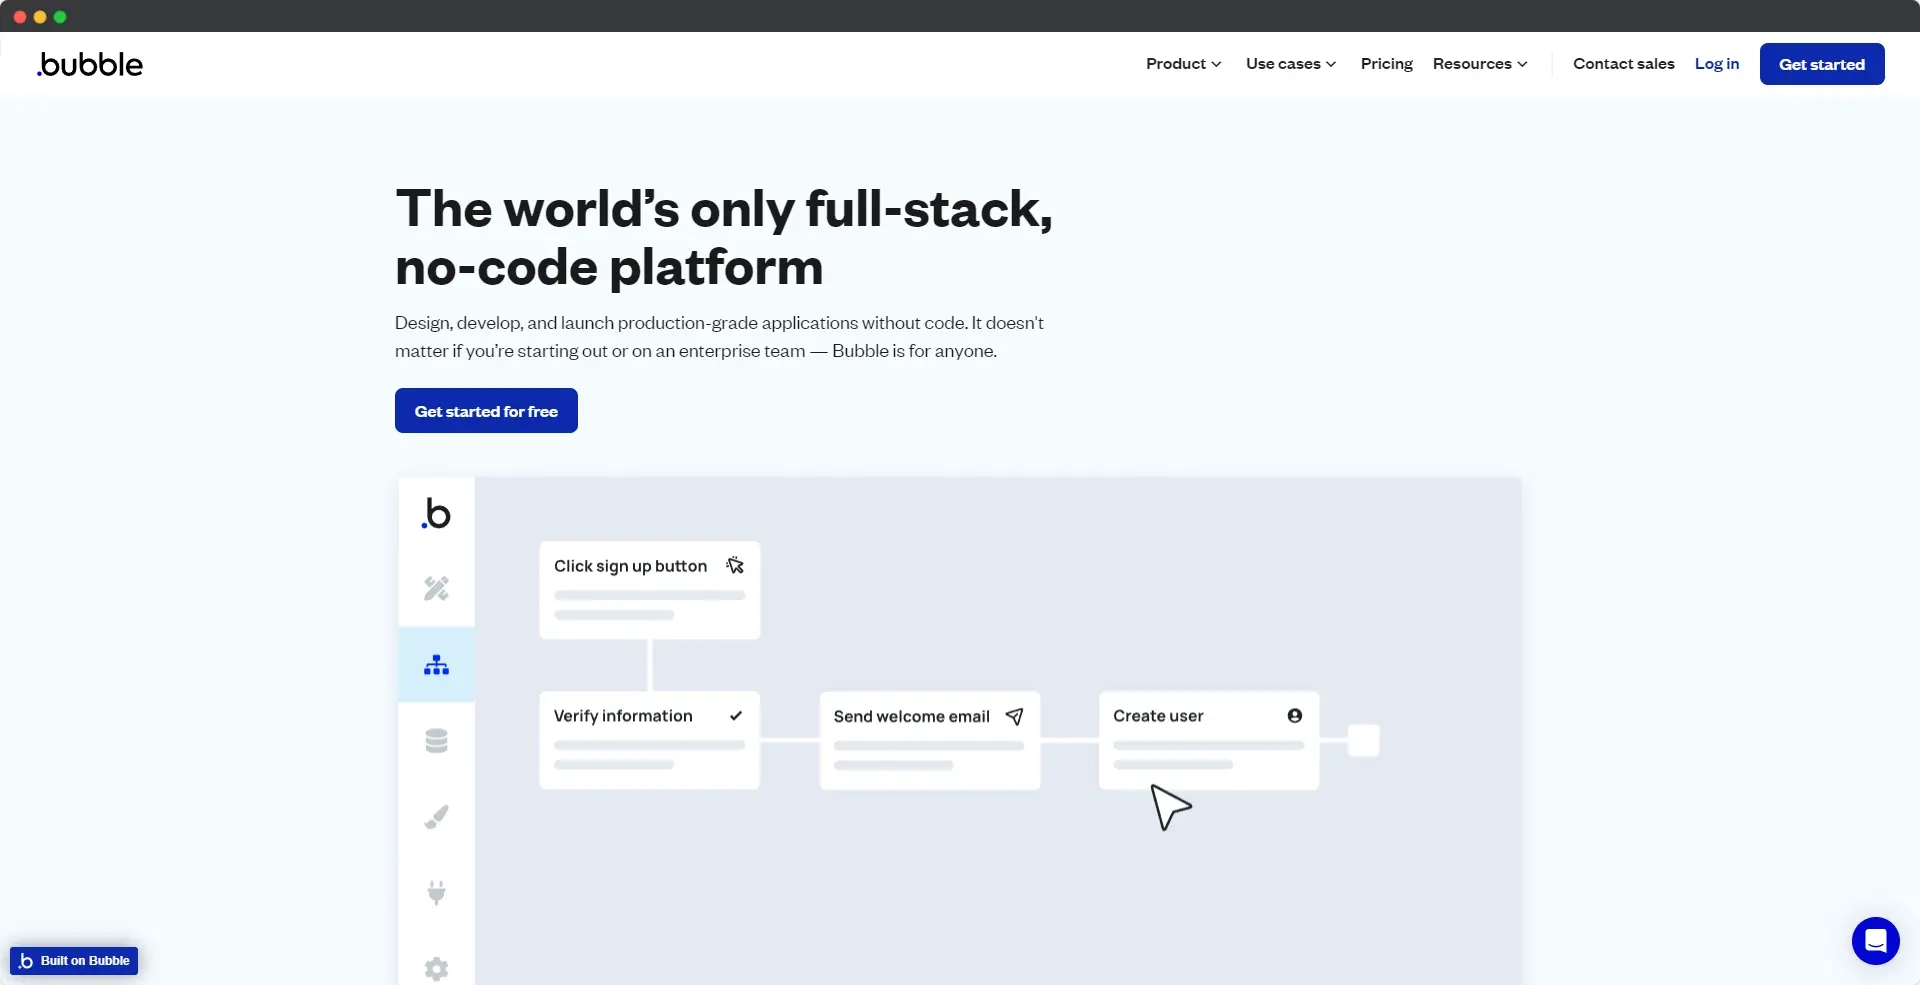
Task: Click the checkmark icon on Verify information
Action: coord(736,716)
